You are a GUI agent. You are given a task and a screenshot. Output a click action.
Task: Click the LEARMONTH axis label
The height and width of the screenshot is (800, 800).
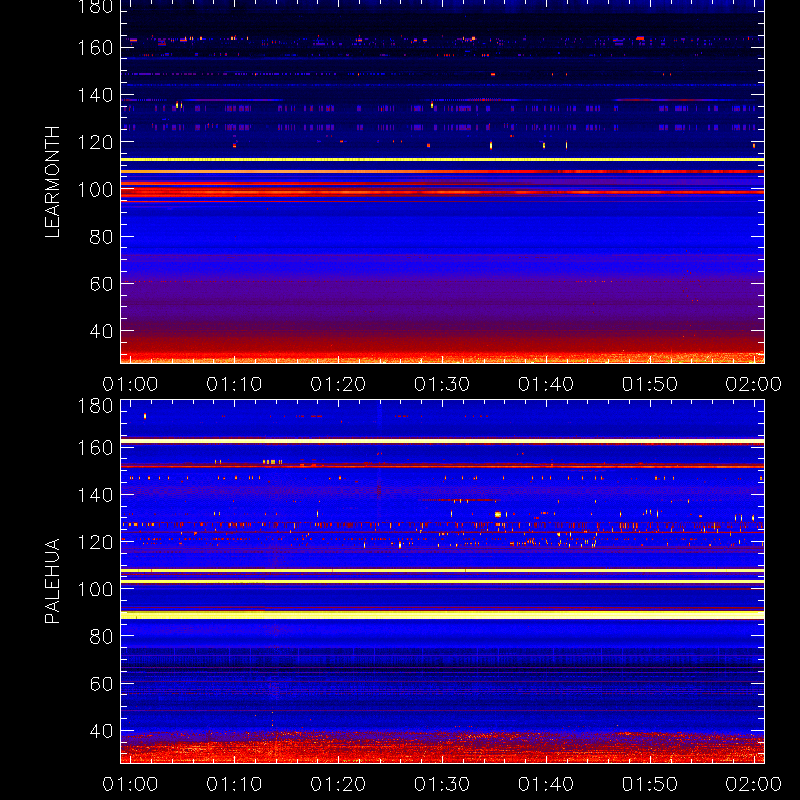(53, 182)
